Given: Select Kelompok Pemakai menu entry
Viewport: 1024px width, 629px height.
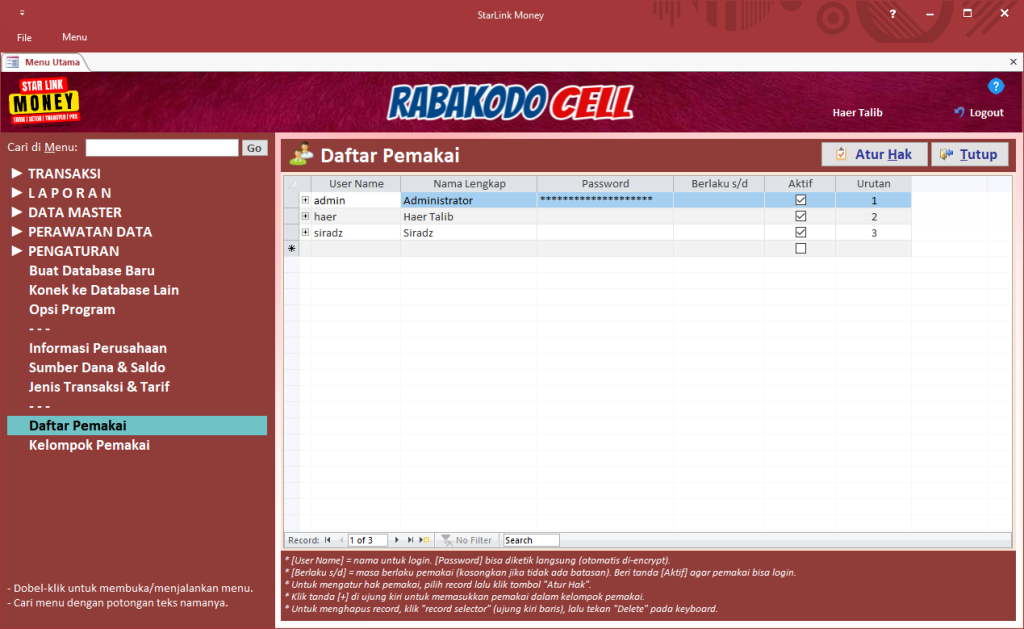Looking at the screenshot, I should (89, 445).
